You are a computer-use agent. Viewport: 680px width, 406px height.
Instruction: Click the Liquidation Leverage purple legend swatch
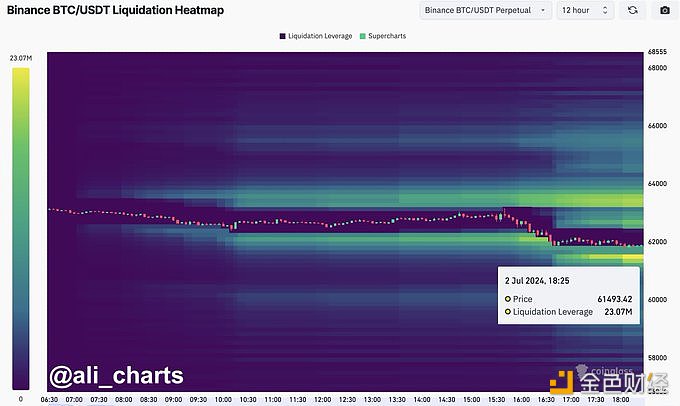click(283, 36)
